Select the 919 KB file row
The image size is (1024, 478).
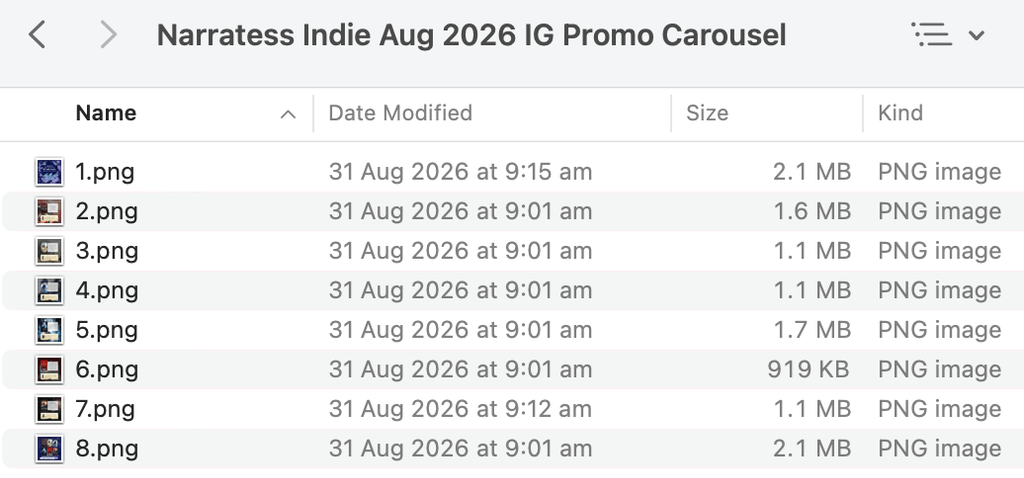click(x=512, y=370)
